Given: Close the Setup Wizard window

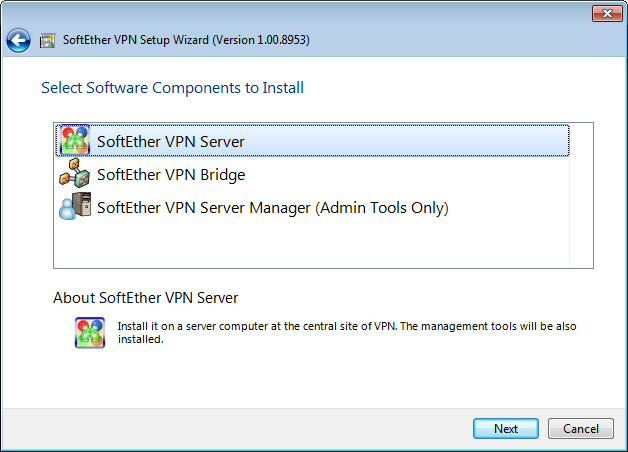Looking at the screenshot, I should click(x=607, y=14).
